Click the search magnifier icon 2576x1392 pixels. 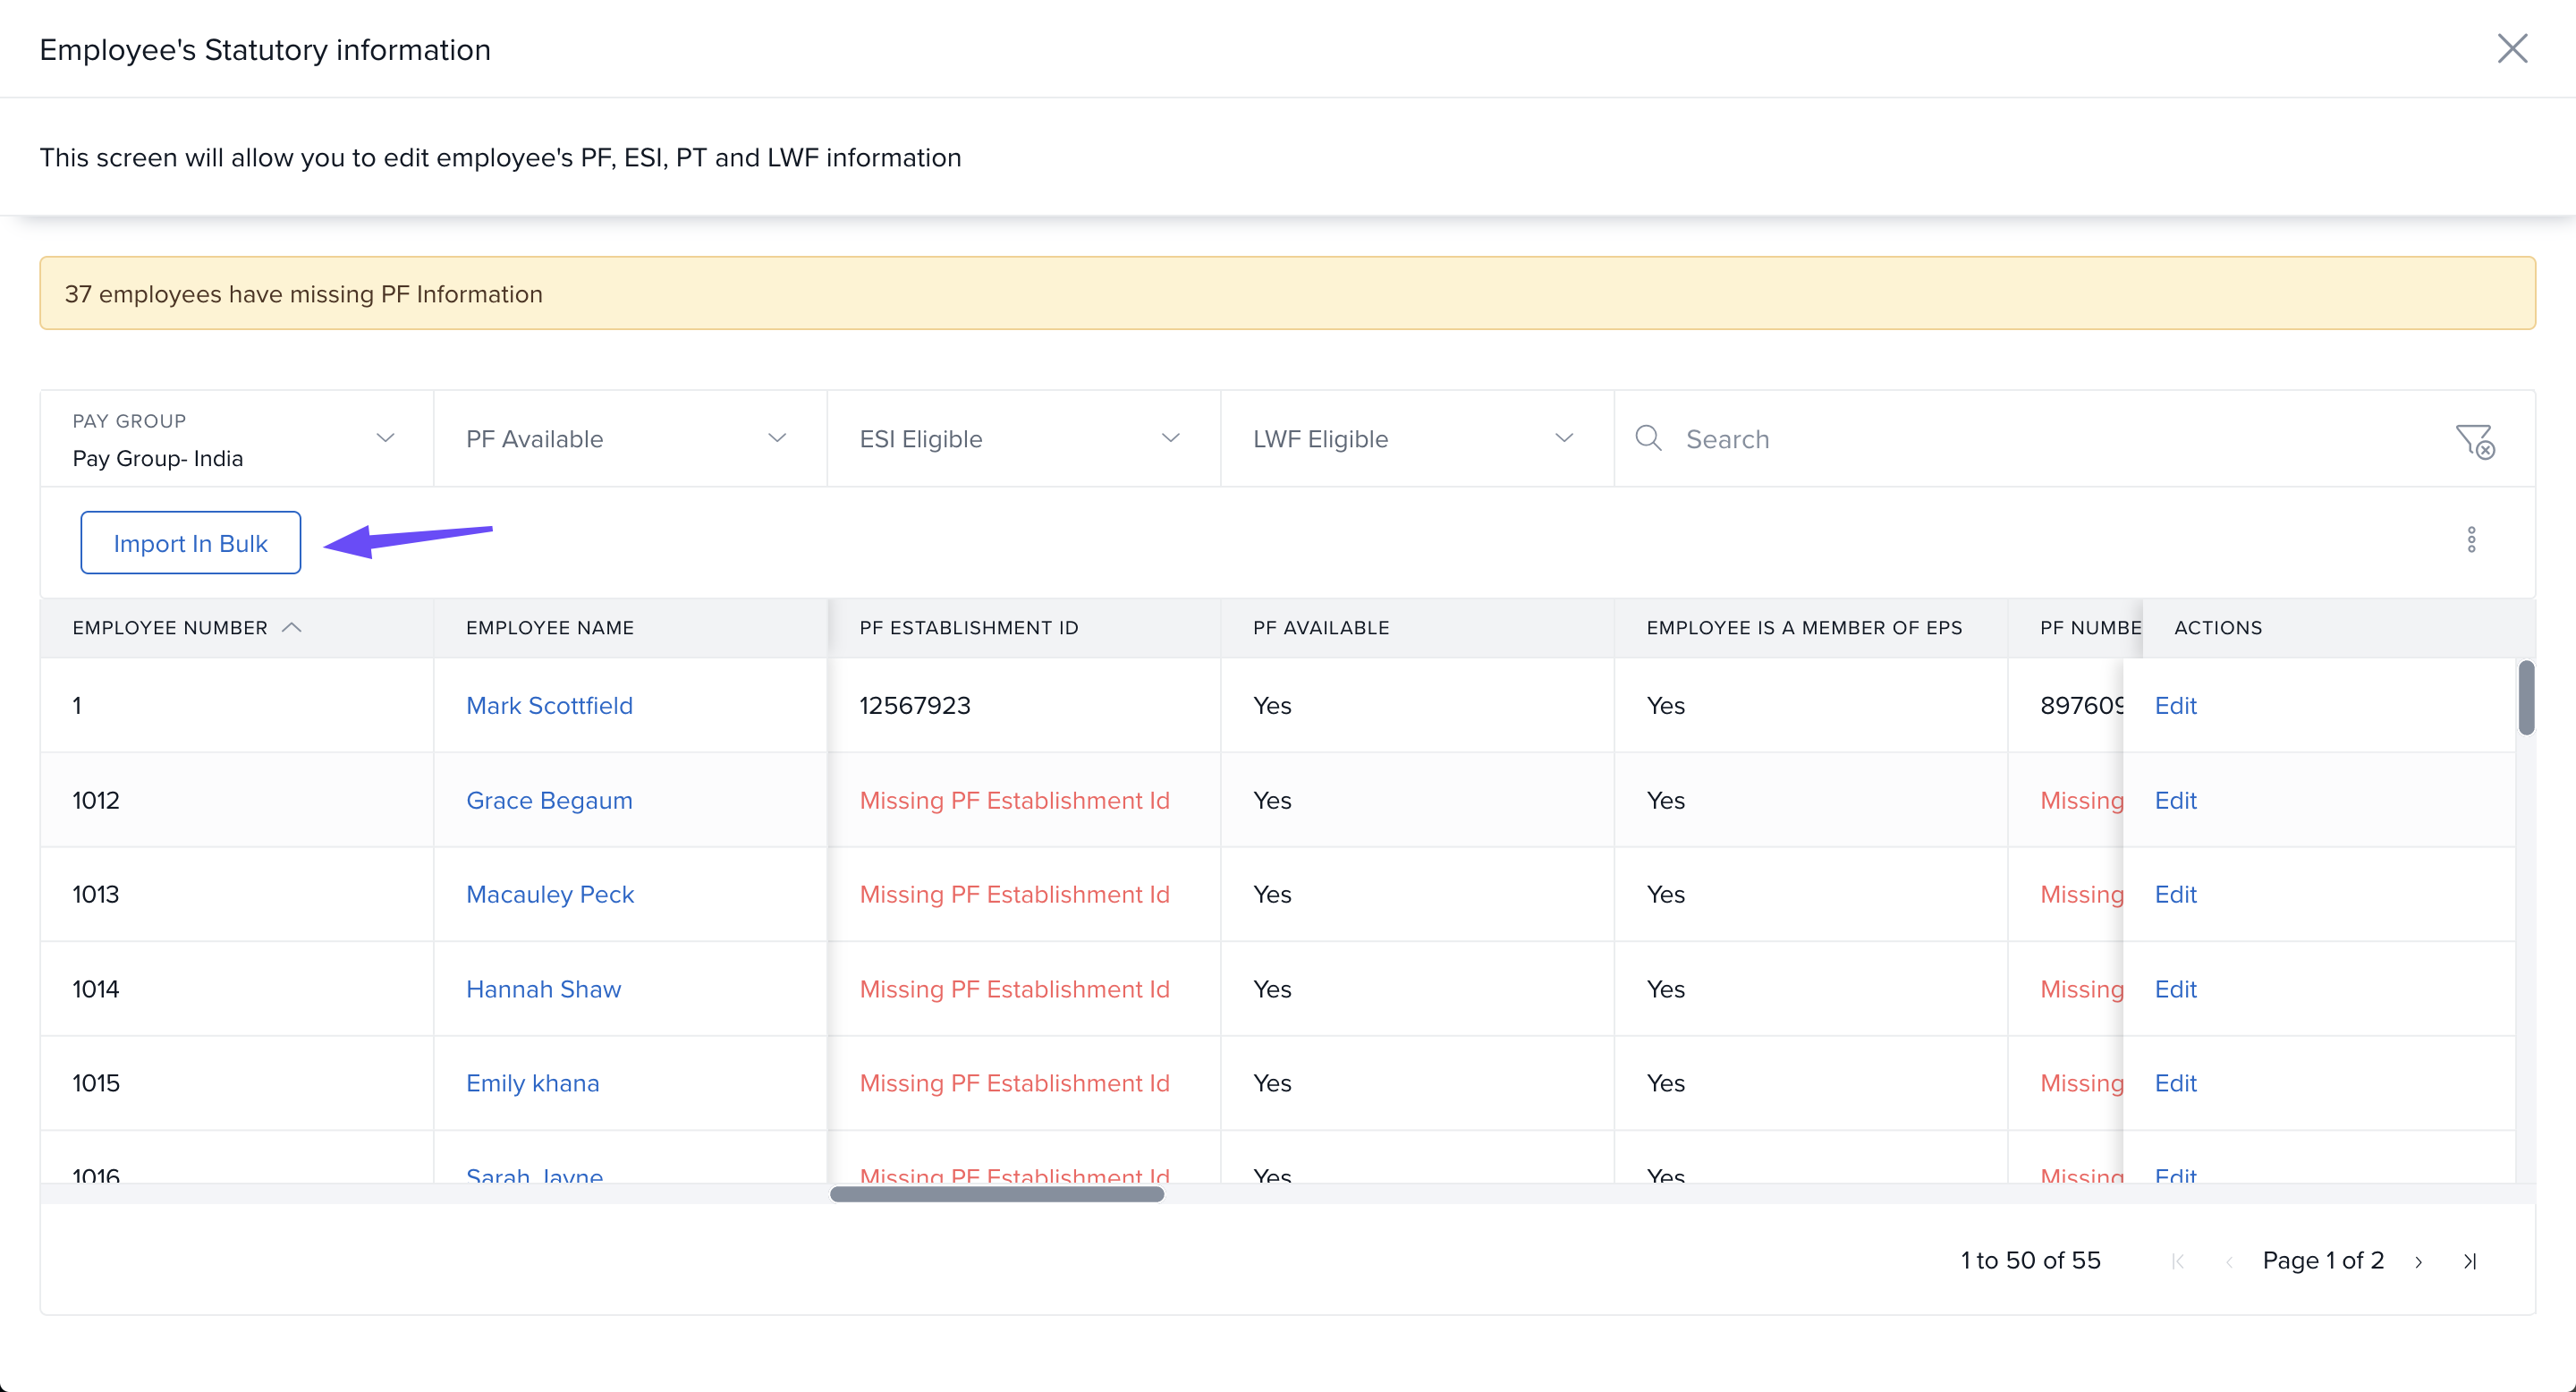pos(1648,439)
